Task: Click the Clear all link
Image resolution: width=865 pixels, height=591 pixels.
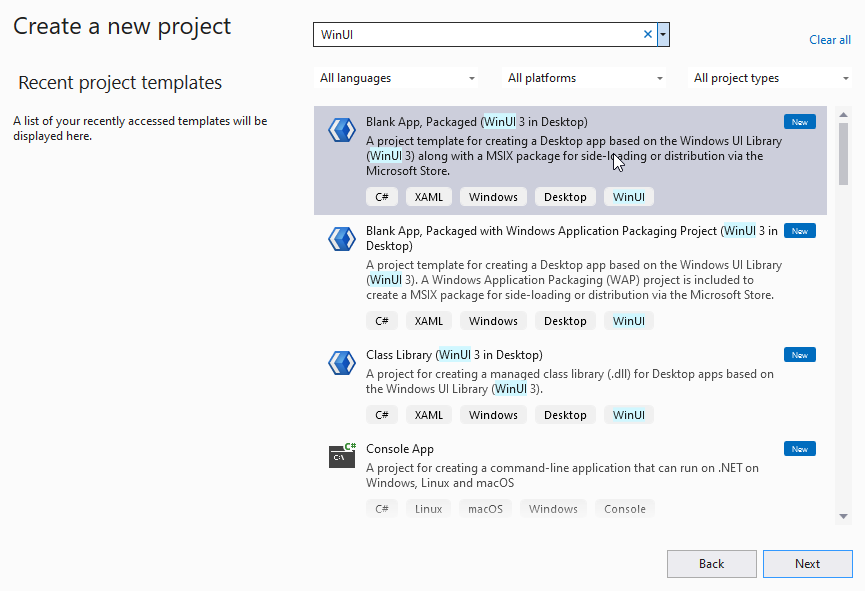Action: coord(830,39)
